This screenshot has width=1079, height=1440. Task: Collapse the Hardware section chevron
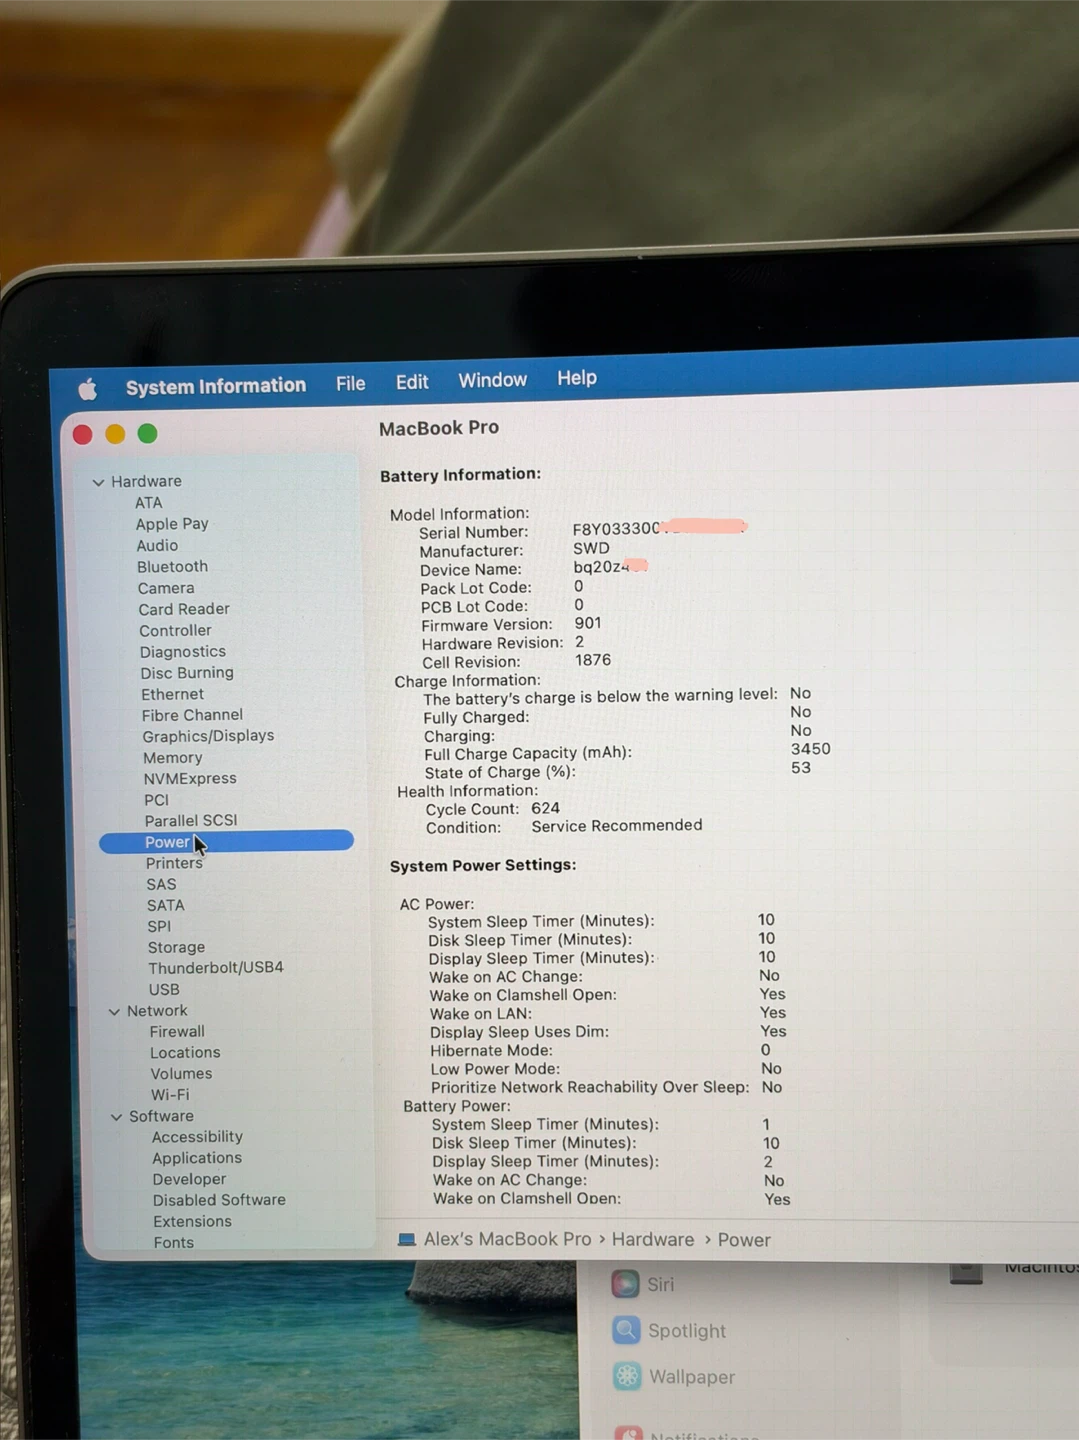click(98, 482)
